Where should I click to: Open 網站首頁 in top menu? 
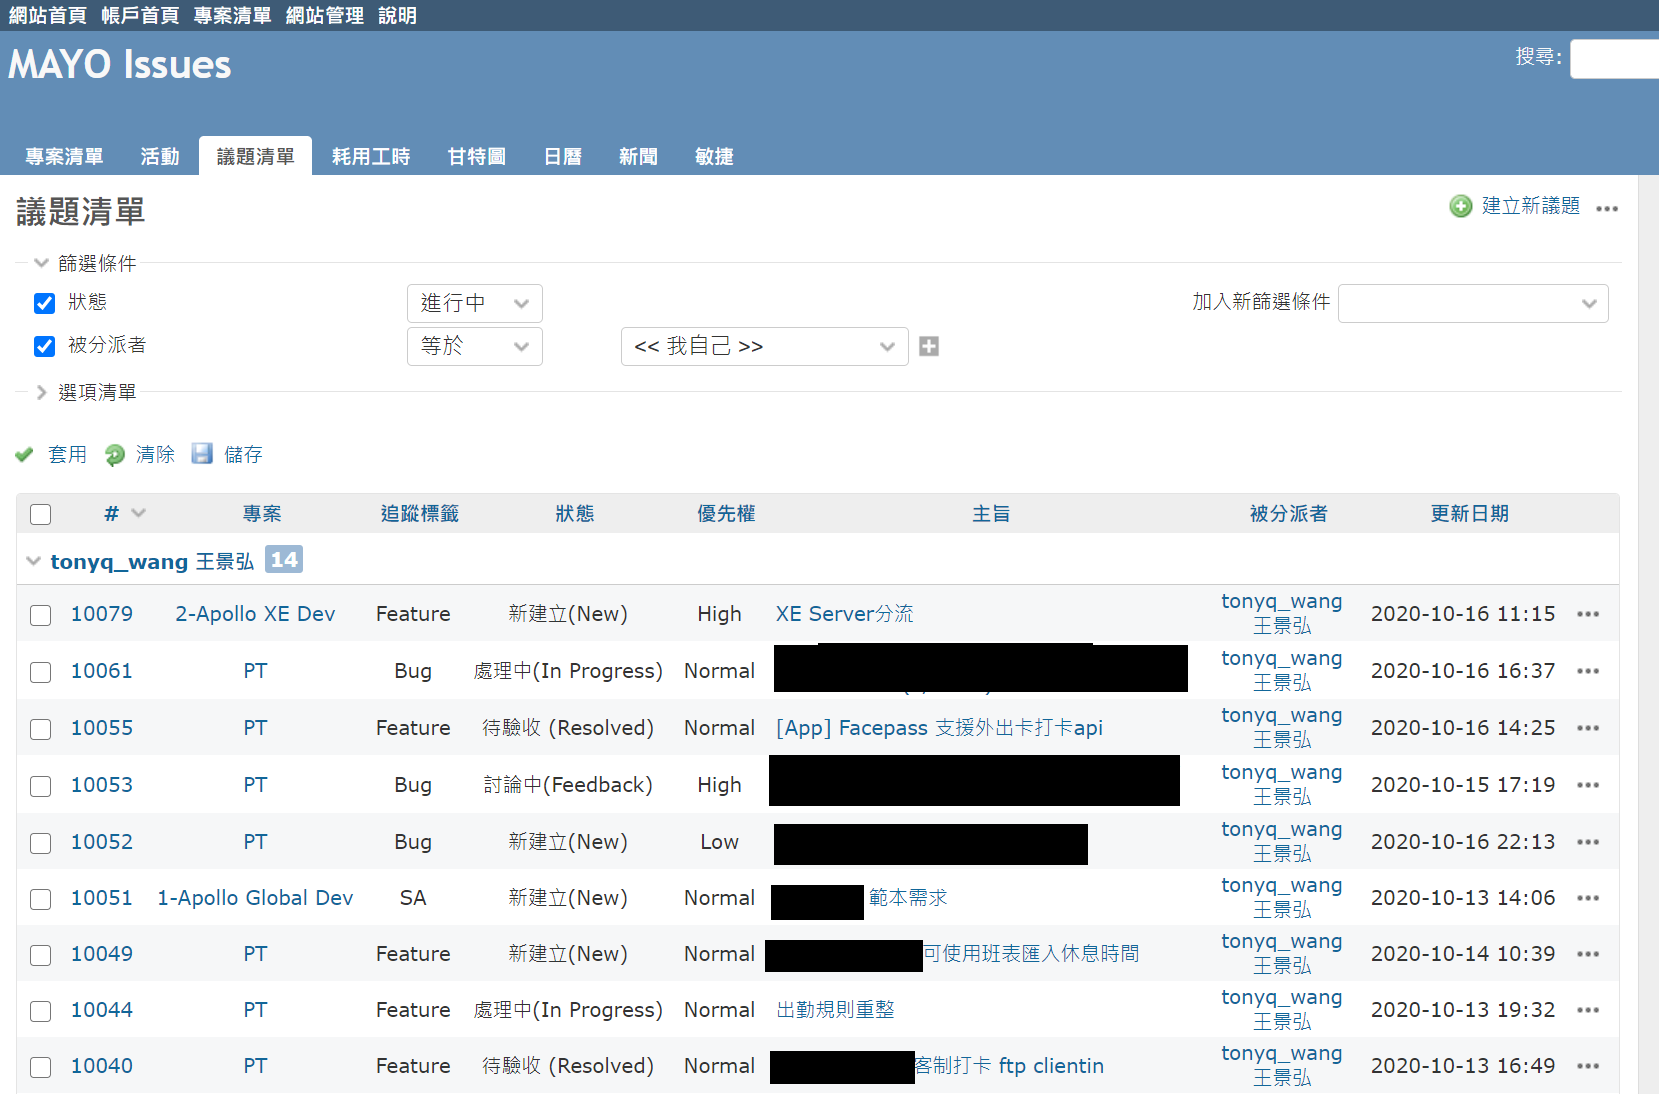click(x=48, y=15)
